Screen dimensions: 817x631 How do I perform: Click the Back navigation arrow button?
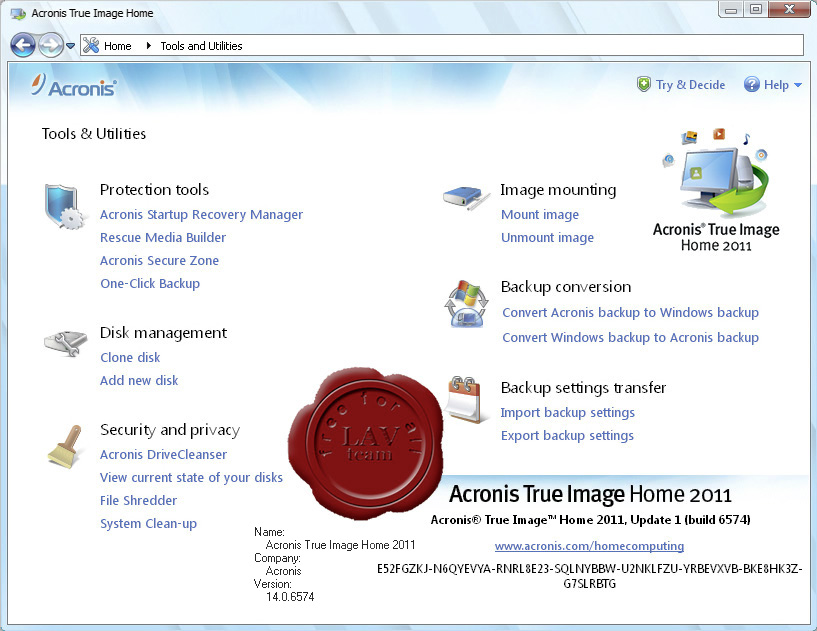click(23, 45)
